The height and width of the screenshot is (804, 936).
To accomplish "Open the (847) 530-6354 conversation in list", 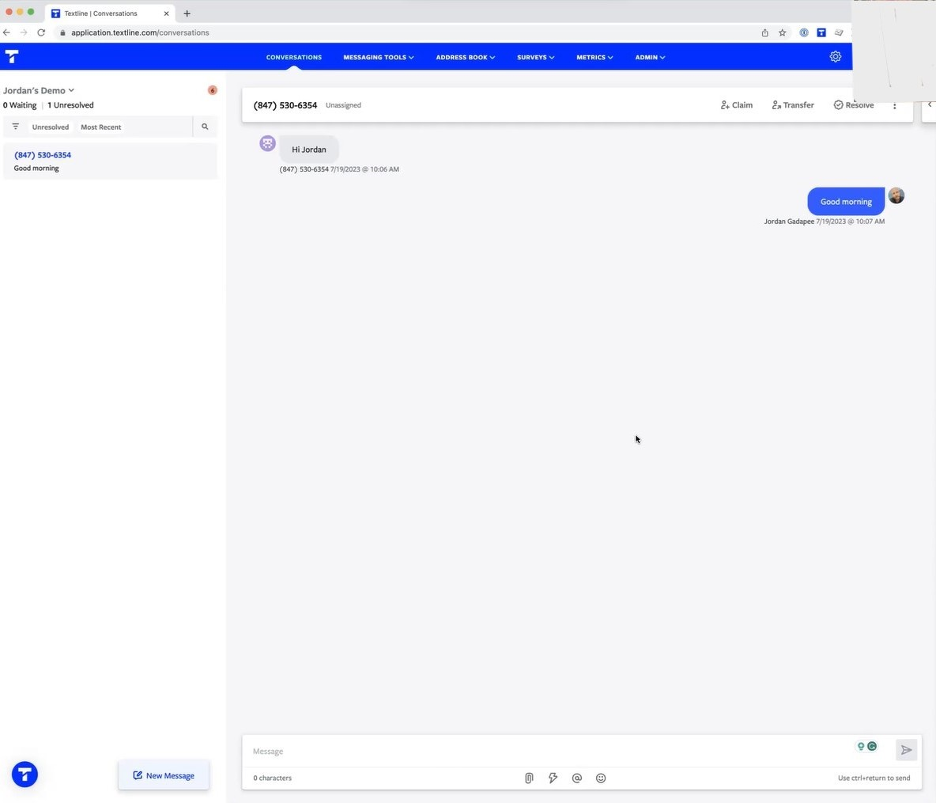I will tap(110, 161).
